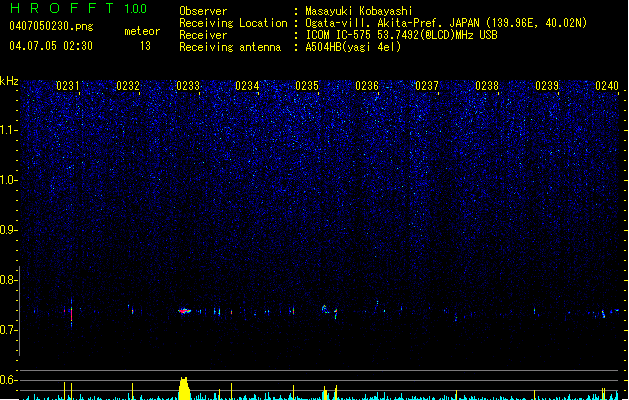Select the file name 0407050230.png
The width and height of the screenshot is (629, 400).
[x=51, y=26]
